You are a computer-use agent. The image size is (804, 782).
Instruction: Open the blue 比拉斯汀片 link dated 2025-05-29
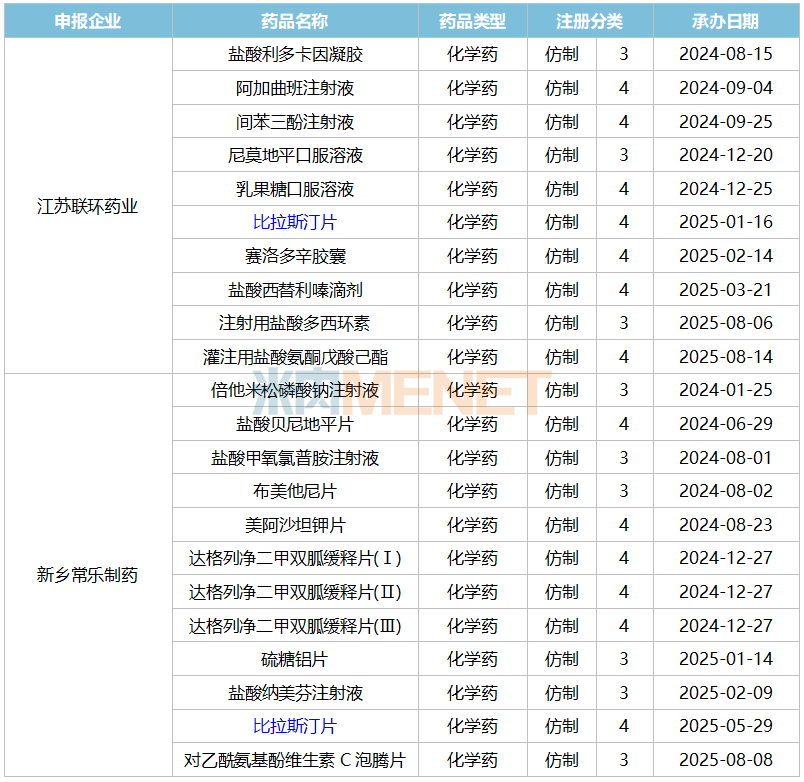coord(295,726)
